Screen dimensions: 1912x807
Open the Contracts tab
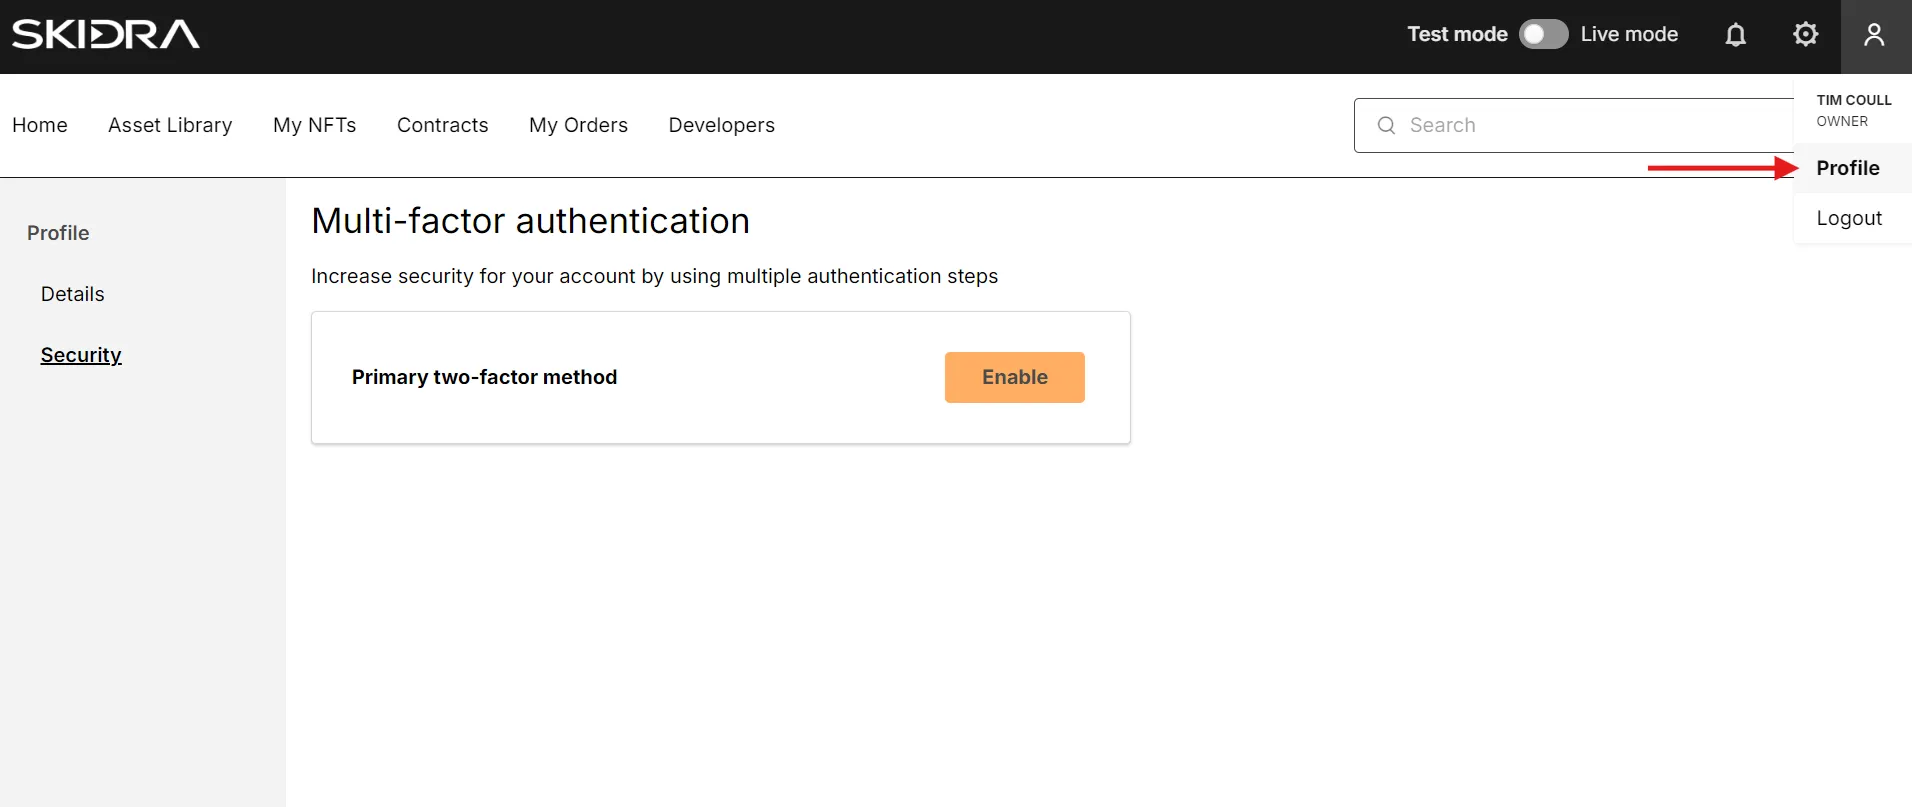tap(443, 125)
